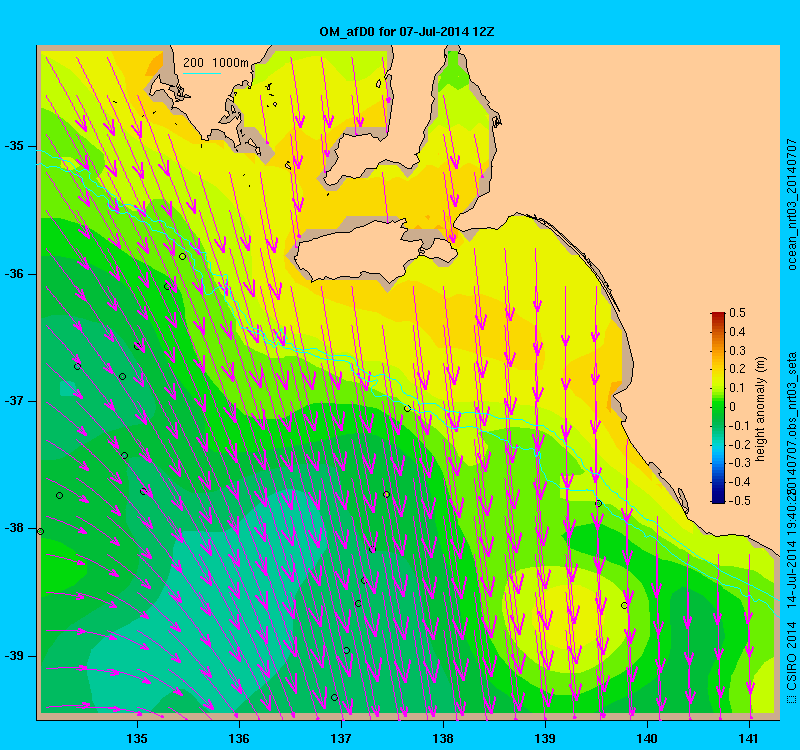Click longitude label 137 on the bottom axis
800x750 pixels.
point(341,738)
